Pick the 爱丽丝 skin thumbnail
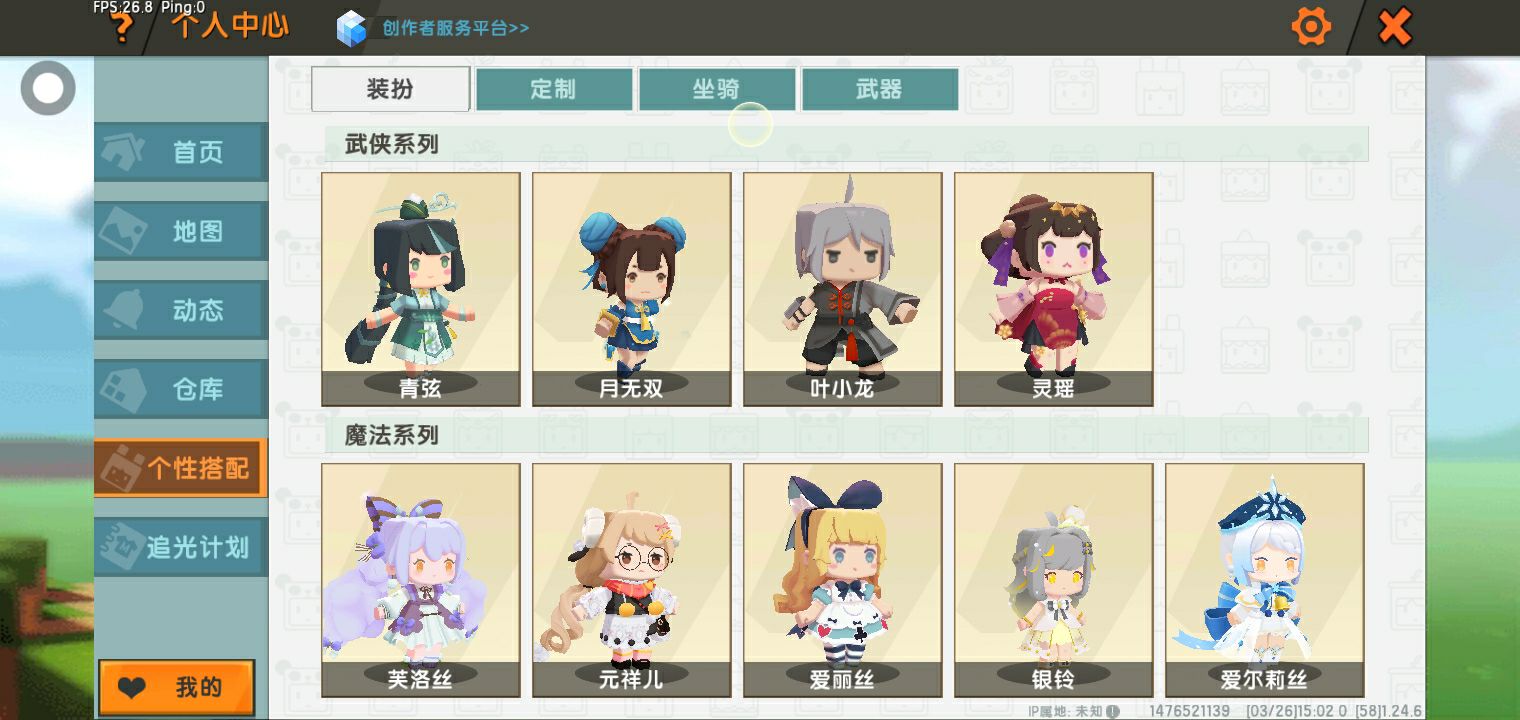1520x720 pixels. tap(843, 580)
